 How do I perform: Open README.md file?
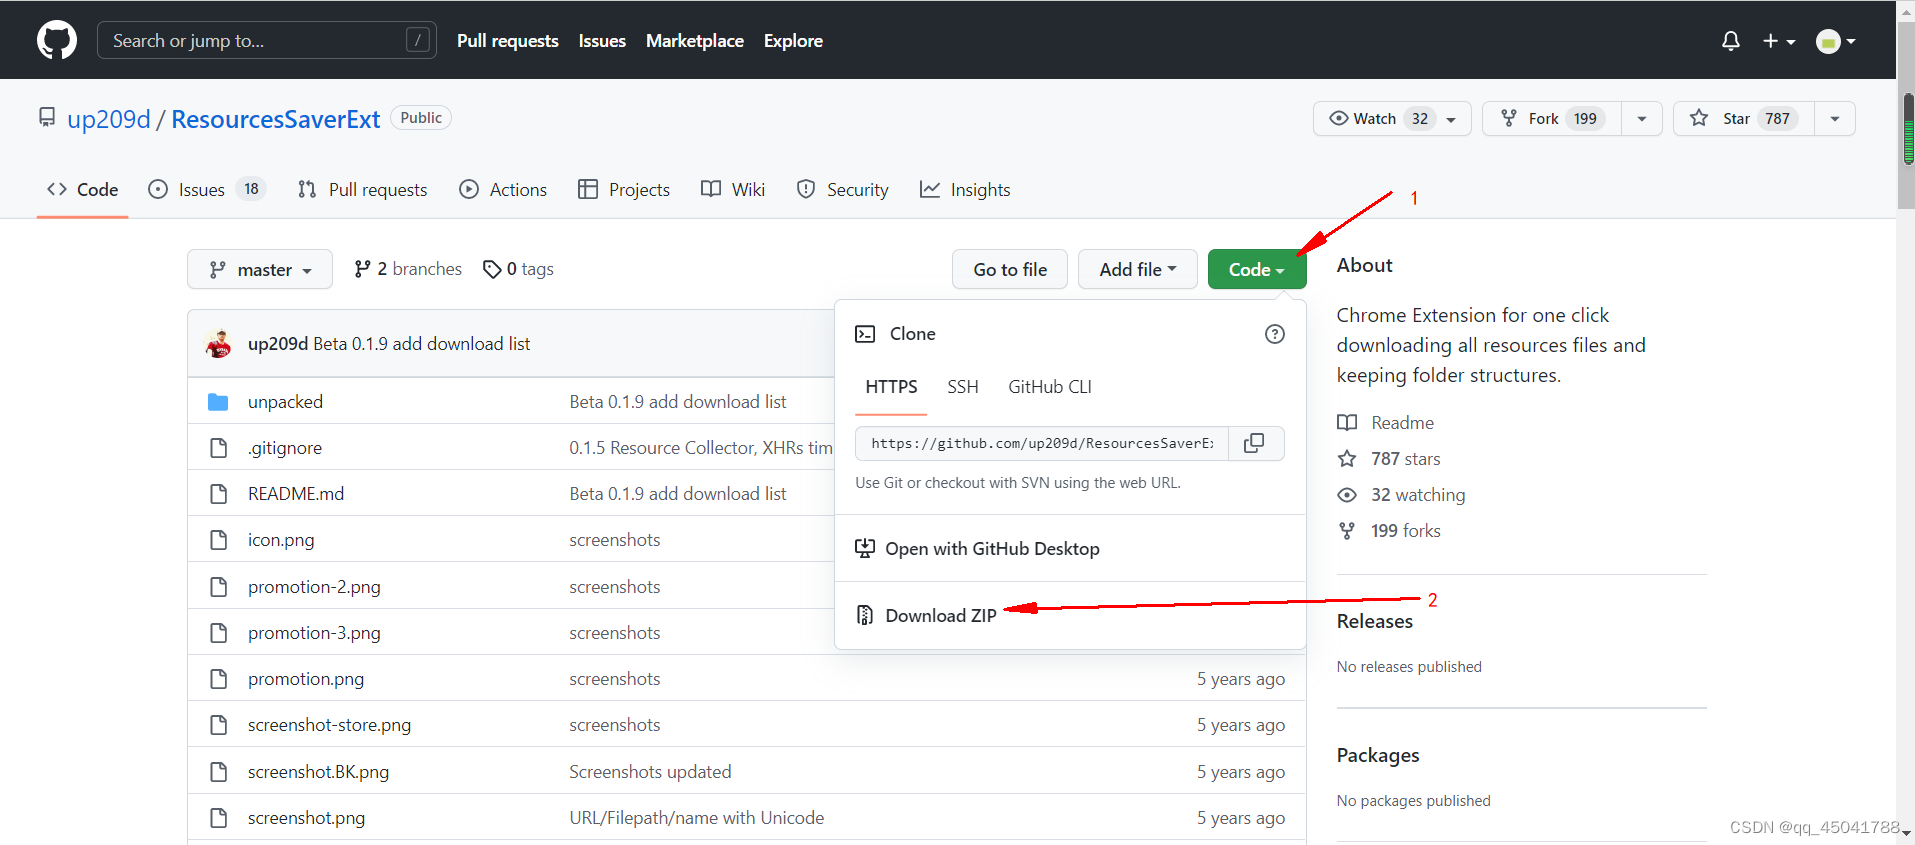point(296,494)
